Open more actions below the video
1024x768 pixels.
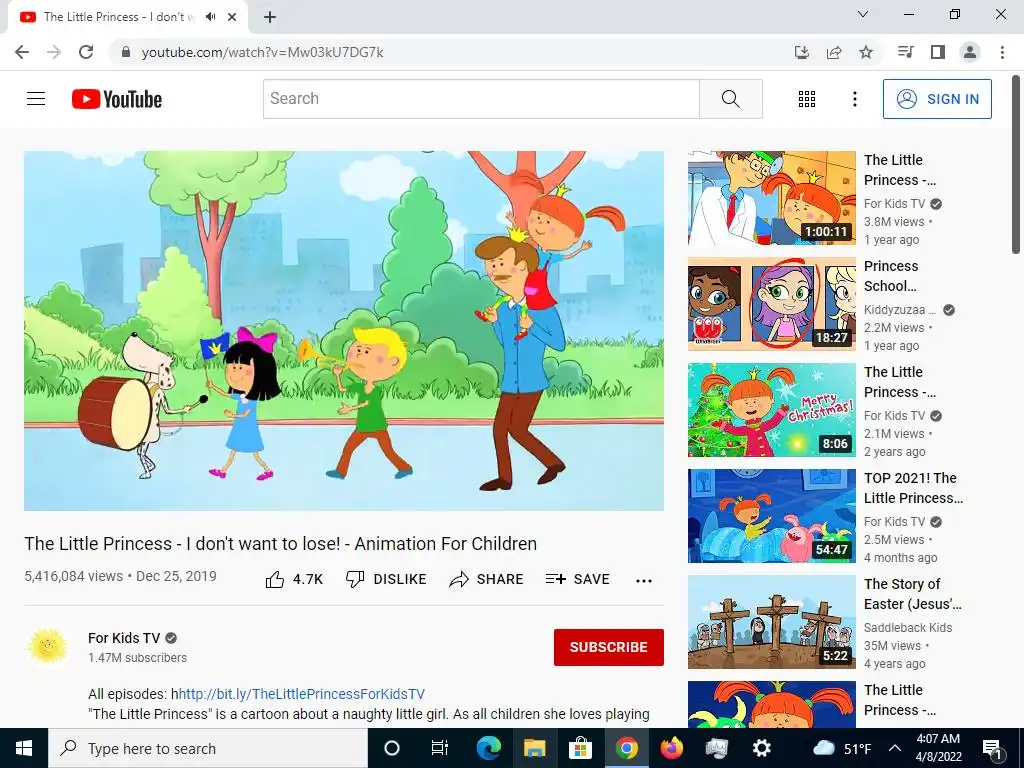644,581
